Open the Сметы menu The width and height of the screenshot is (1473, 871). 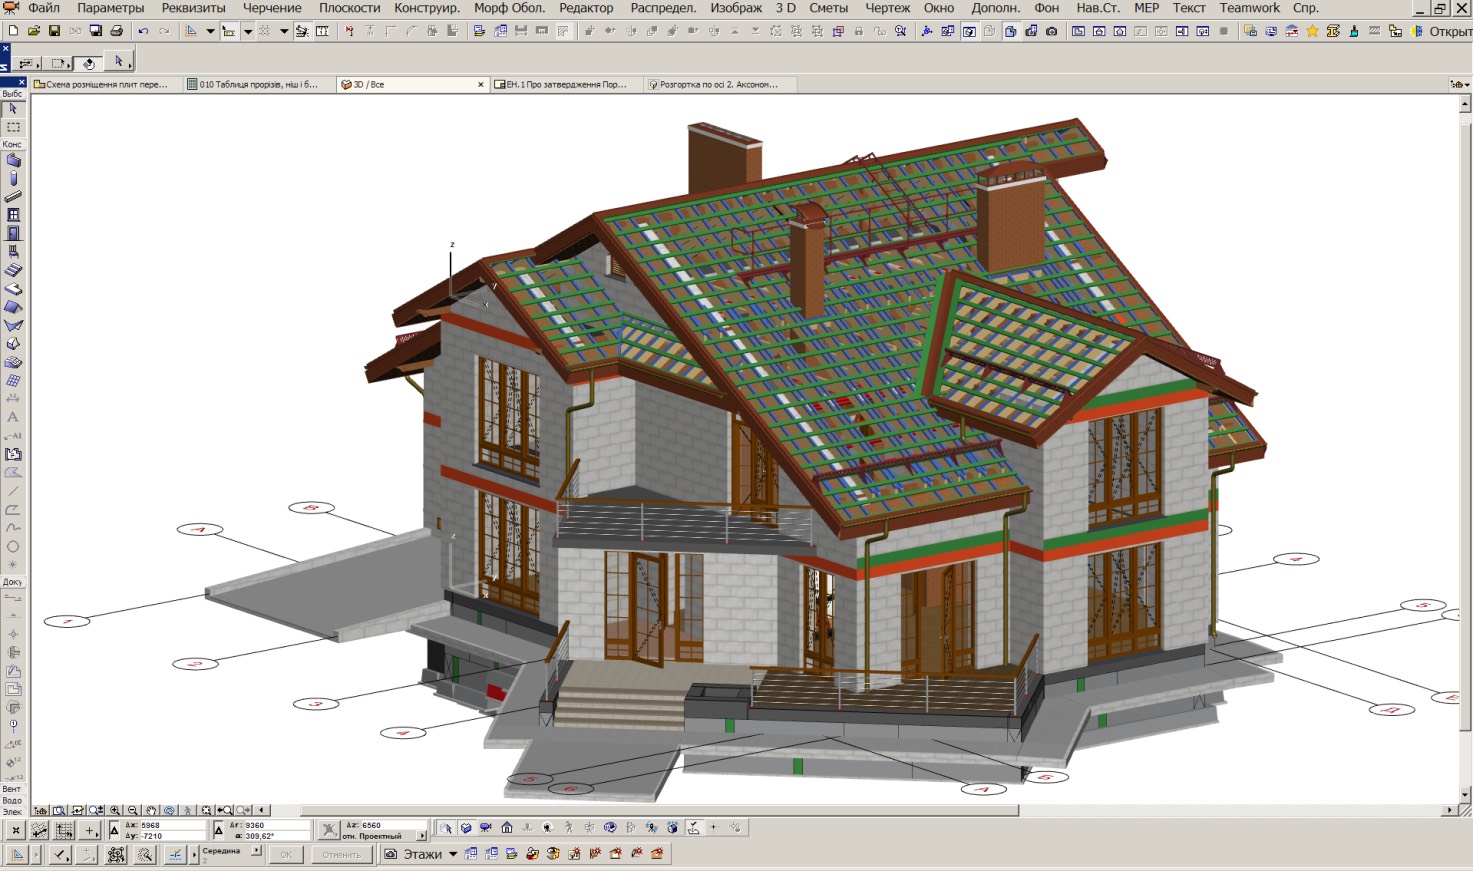click(828, 8)
